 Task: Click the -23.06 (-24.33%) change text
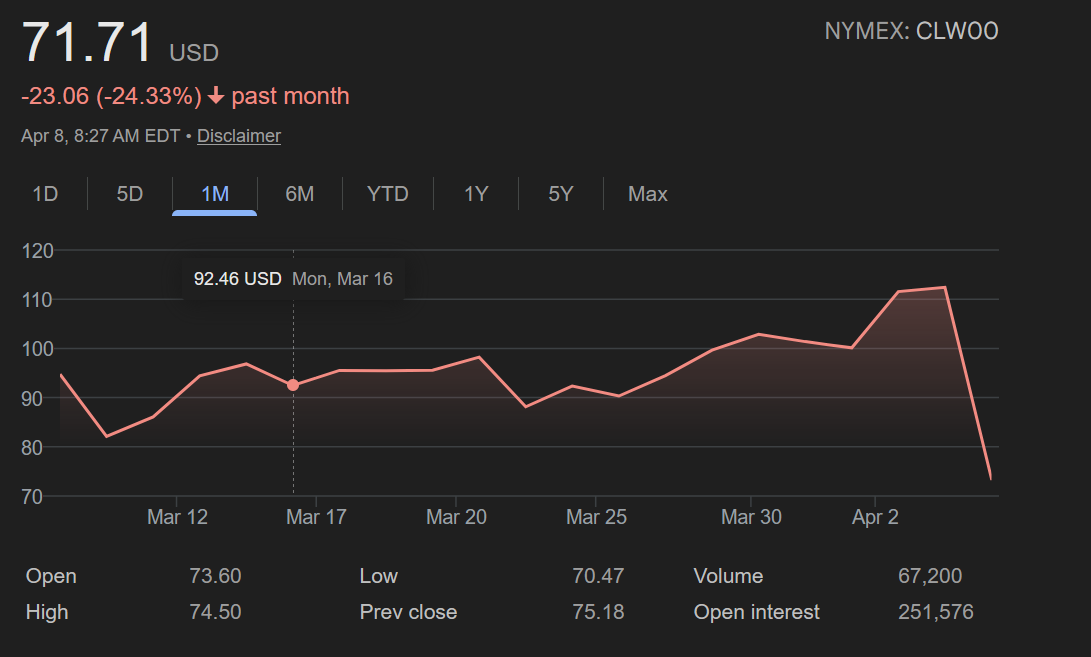tap(111, 96)
